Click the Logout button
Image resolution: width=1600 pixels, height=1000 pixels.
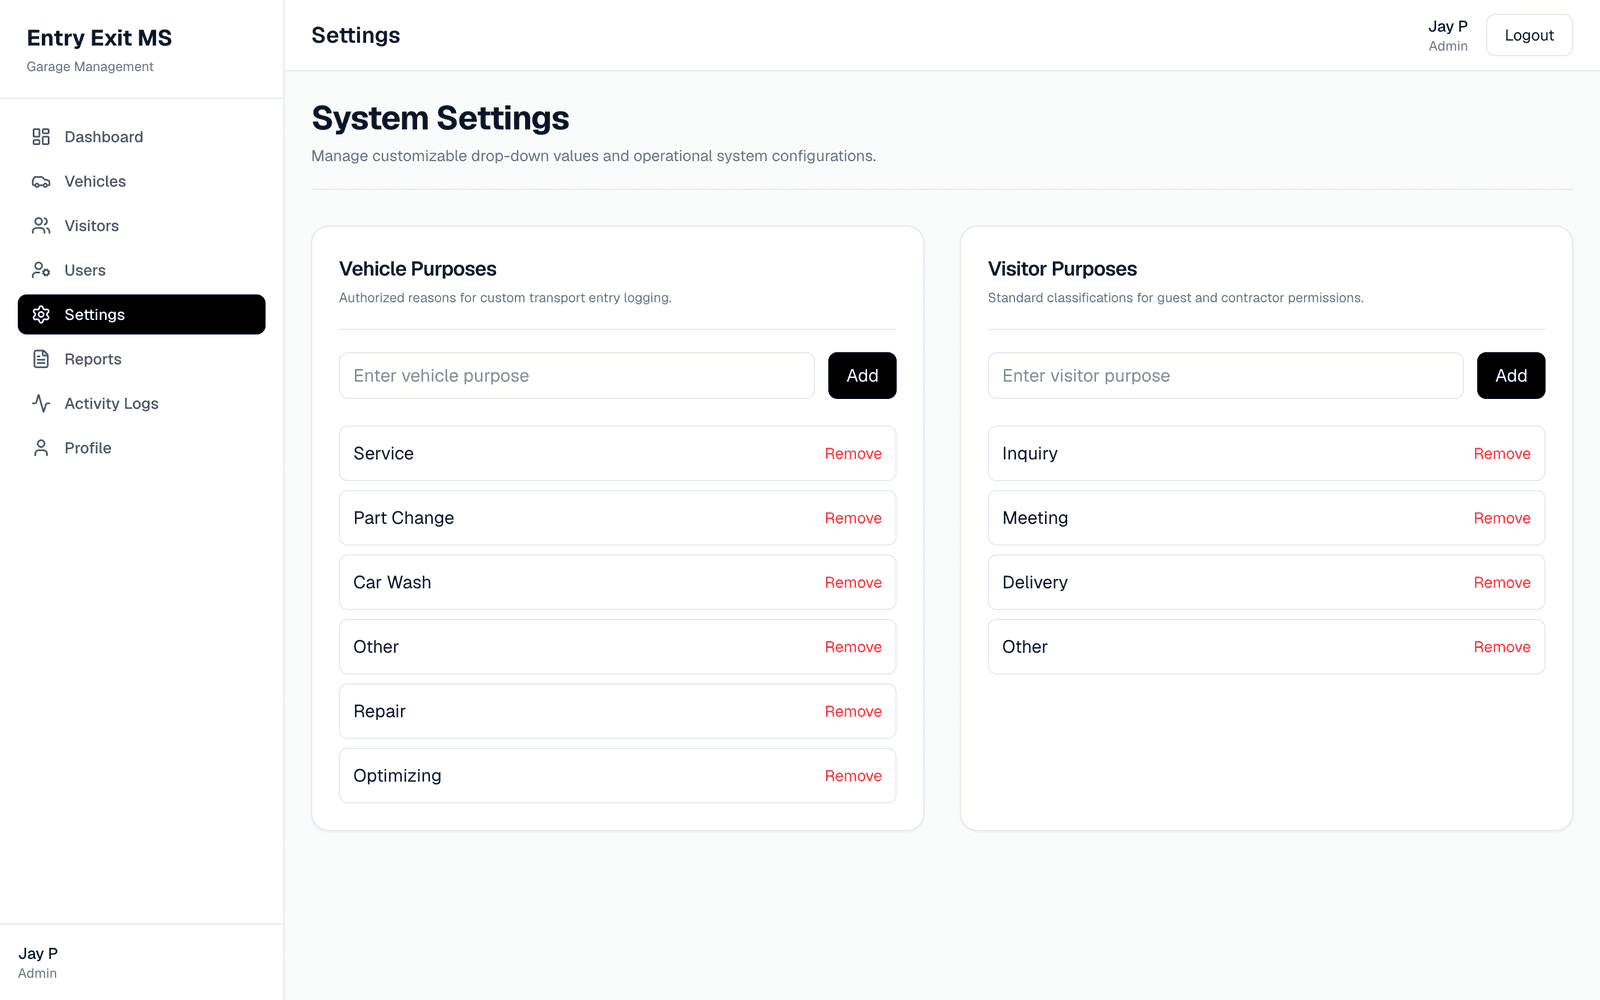pyautogui.click(x=1529, y=35)
